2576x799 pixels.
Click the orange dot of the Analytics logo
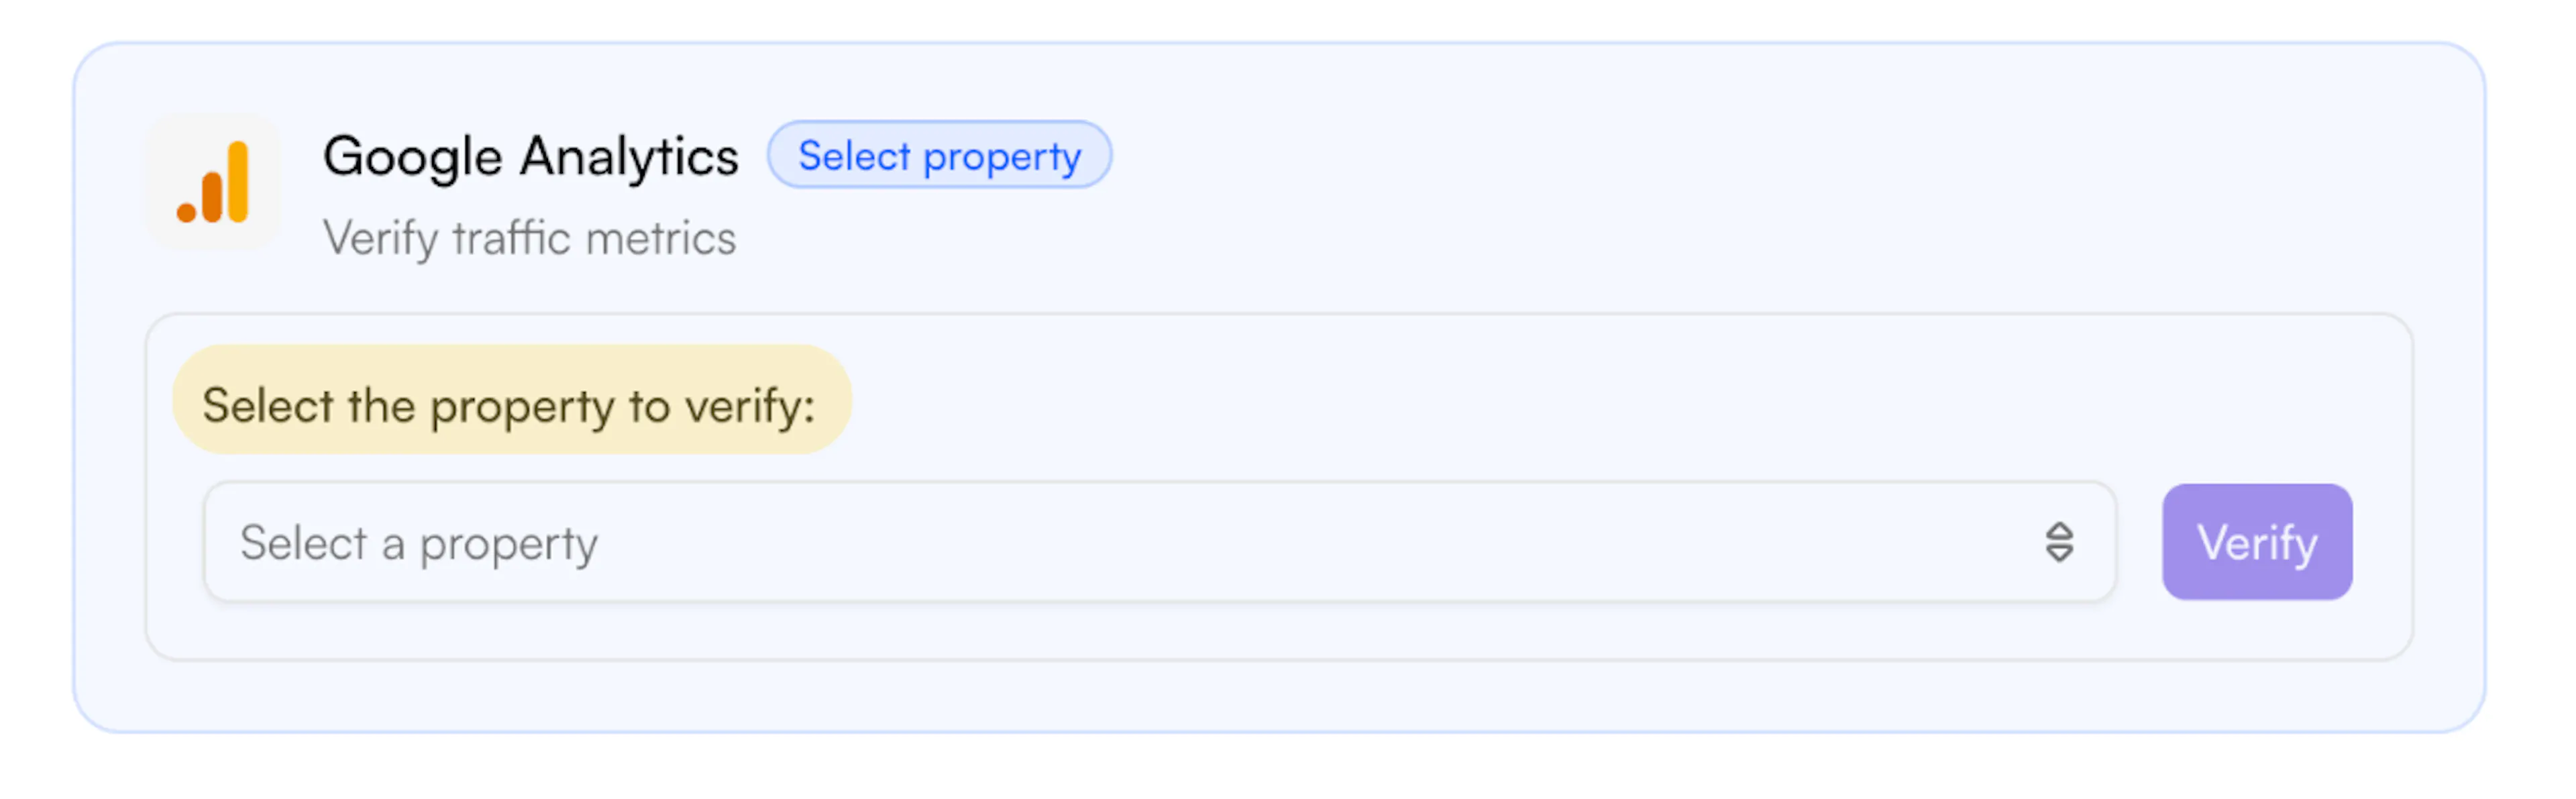186,212
